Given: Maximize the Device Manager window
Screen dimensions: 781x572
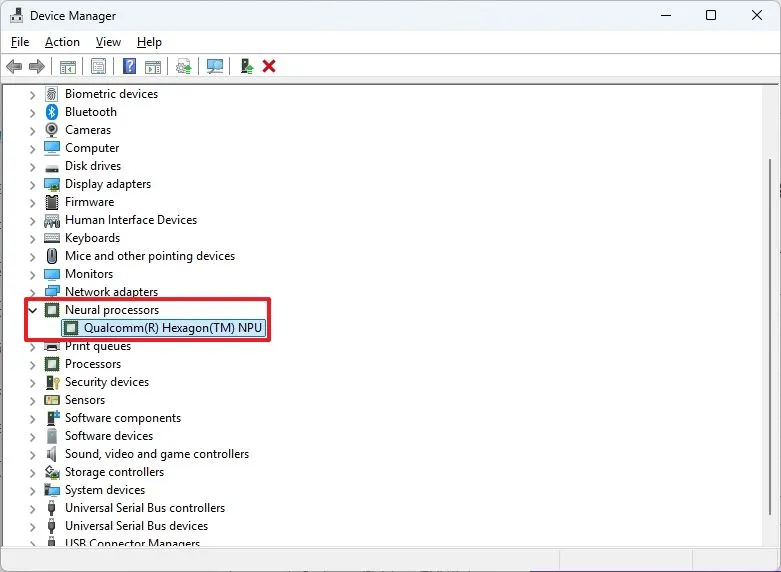Looking at the screenshot, I should (711, 15).
